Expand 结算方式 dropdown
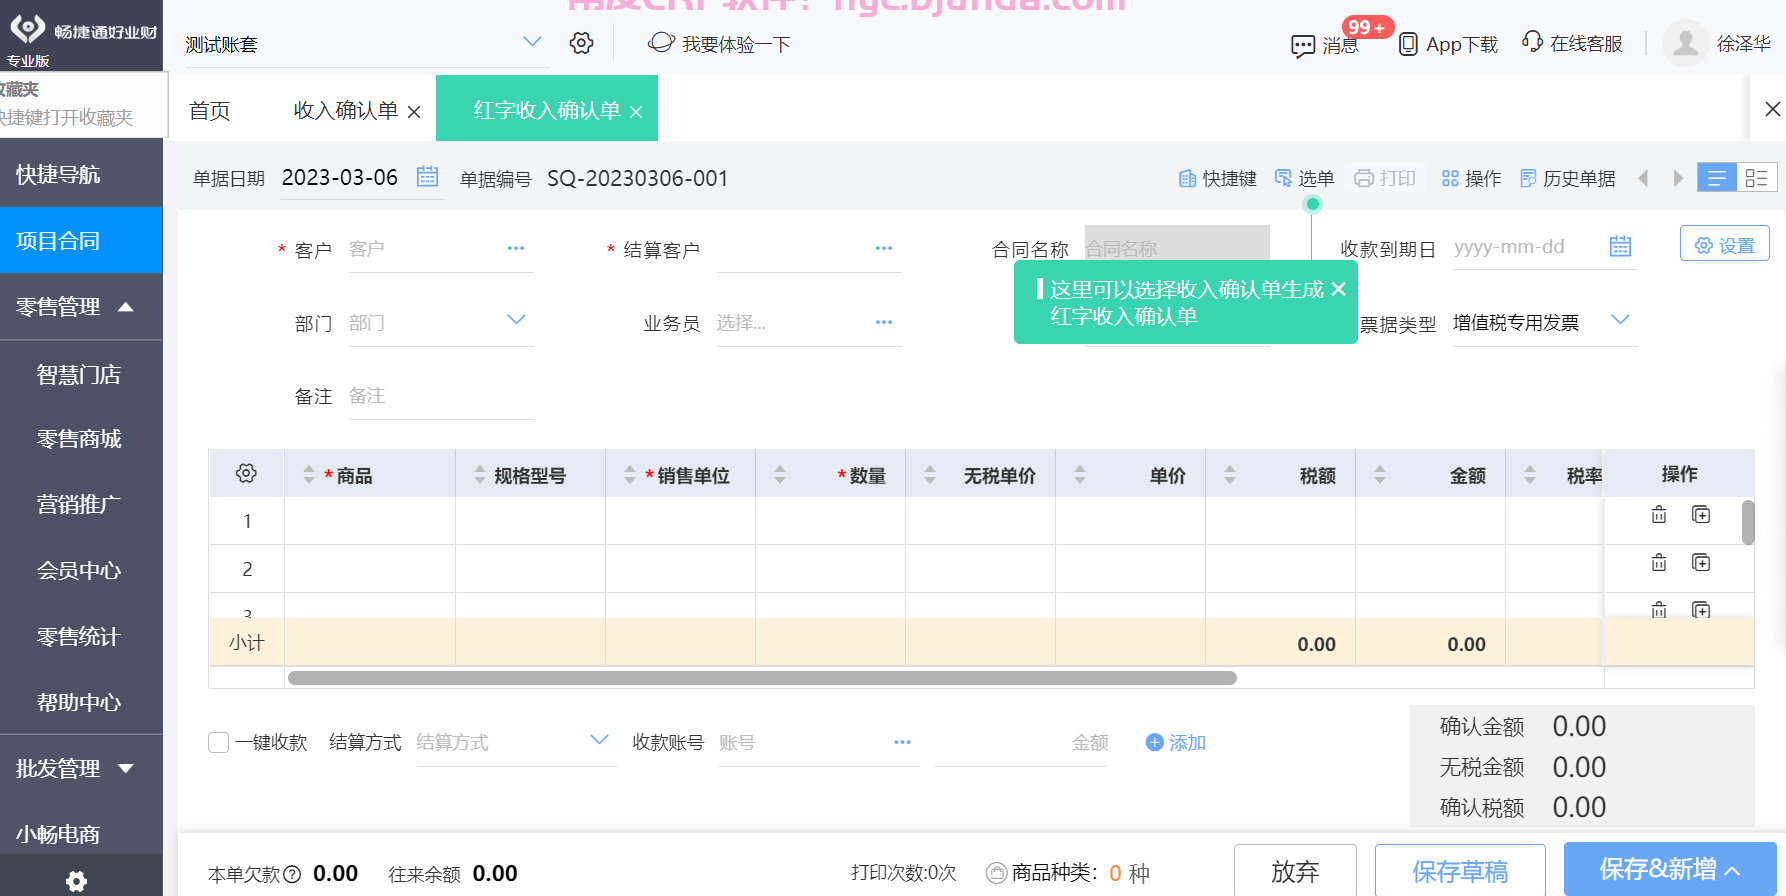This screenshot has height=896, width=1786. 599,740
